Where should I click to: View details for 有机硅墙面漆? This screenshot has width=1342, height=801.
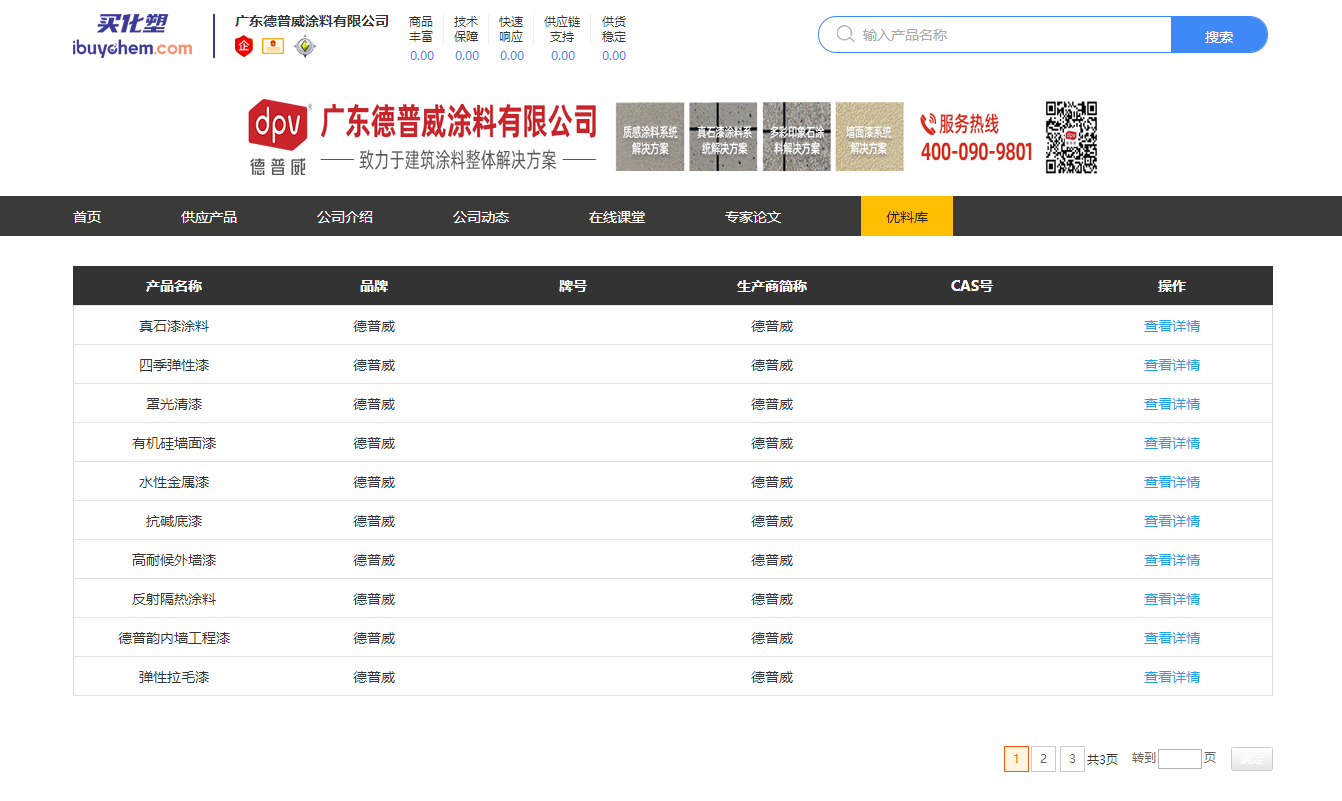[1172, 443]
